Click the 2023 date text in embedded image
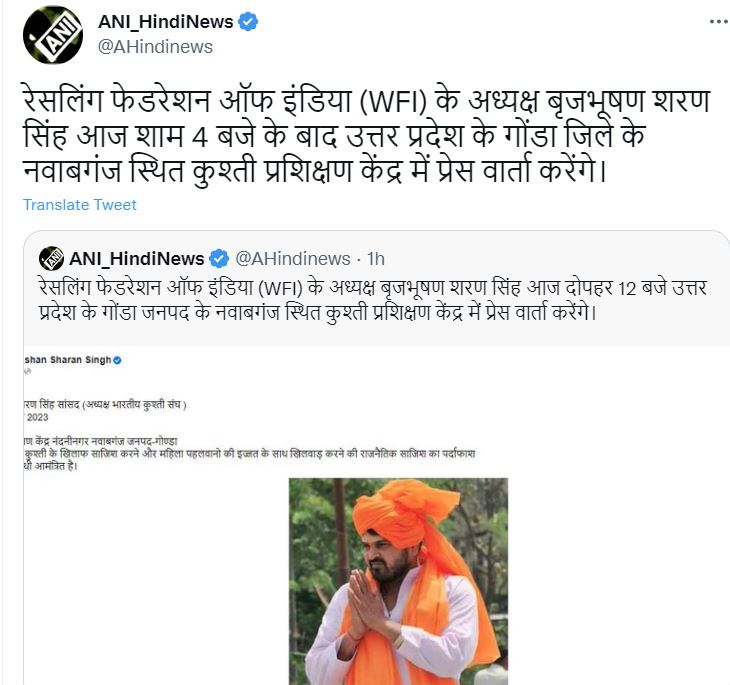Viewport: 730px width, 685px height. pyautogui.click(x=37, y=417)
